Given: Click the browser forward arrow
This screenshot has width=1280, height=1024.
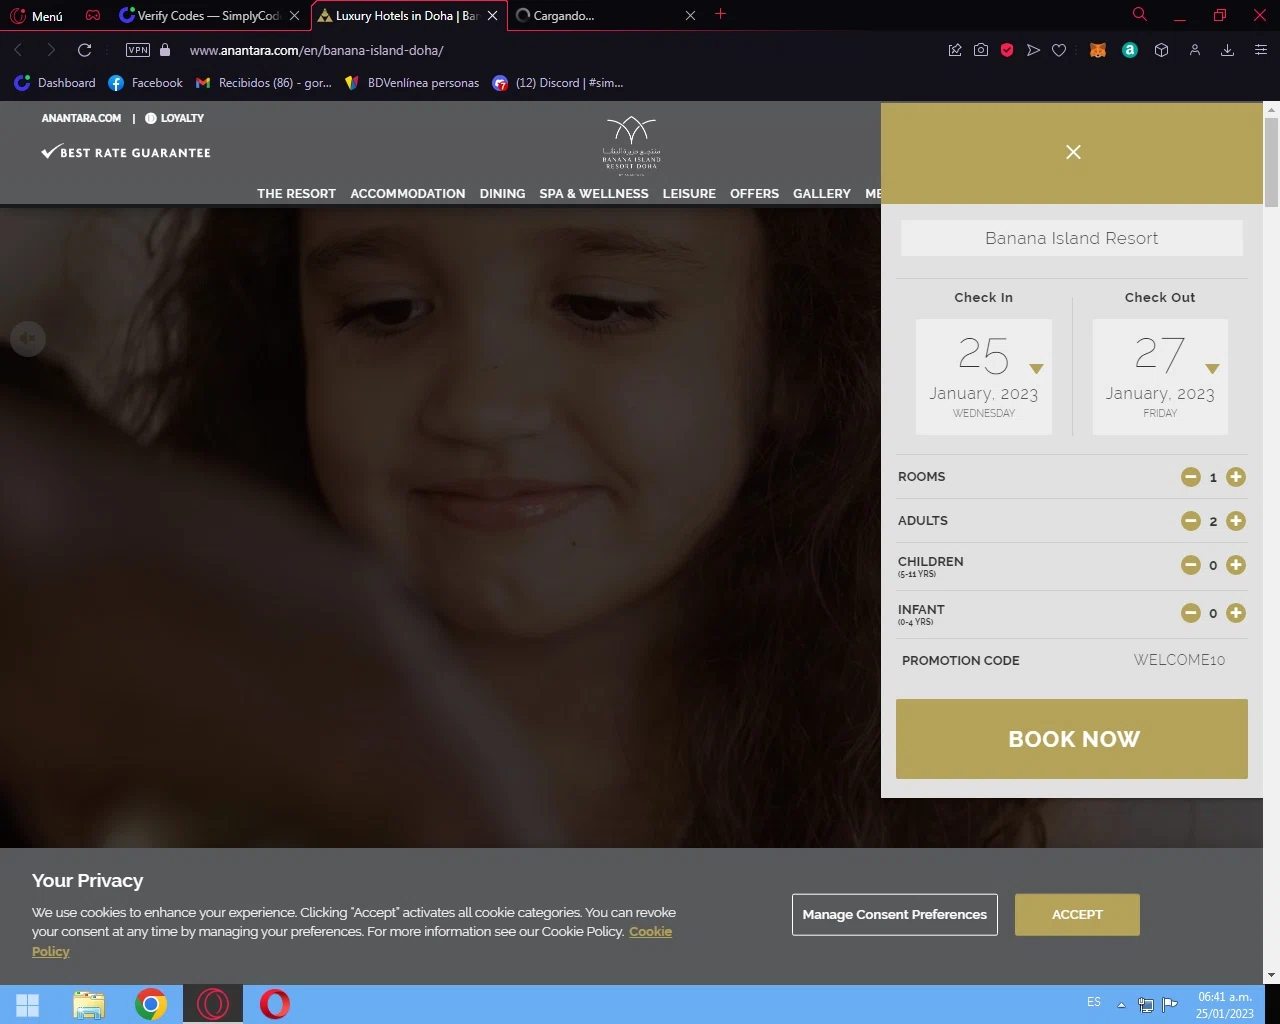Looking at the screenshot, I should click(51, 50).
